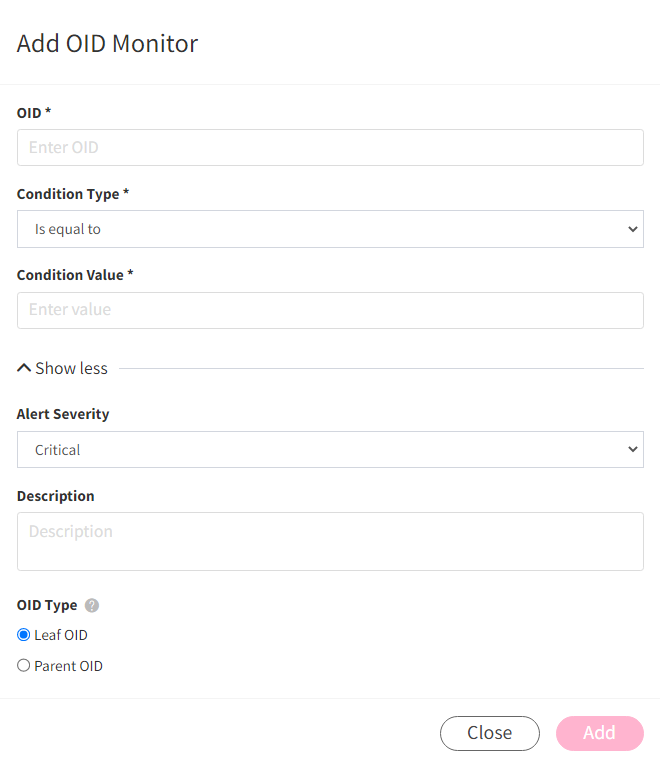Open the 'Is equal to' condition dropdown
660x767 pixels.
coord(330,229)
